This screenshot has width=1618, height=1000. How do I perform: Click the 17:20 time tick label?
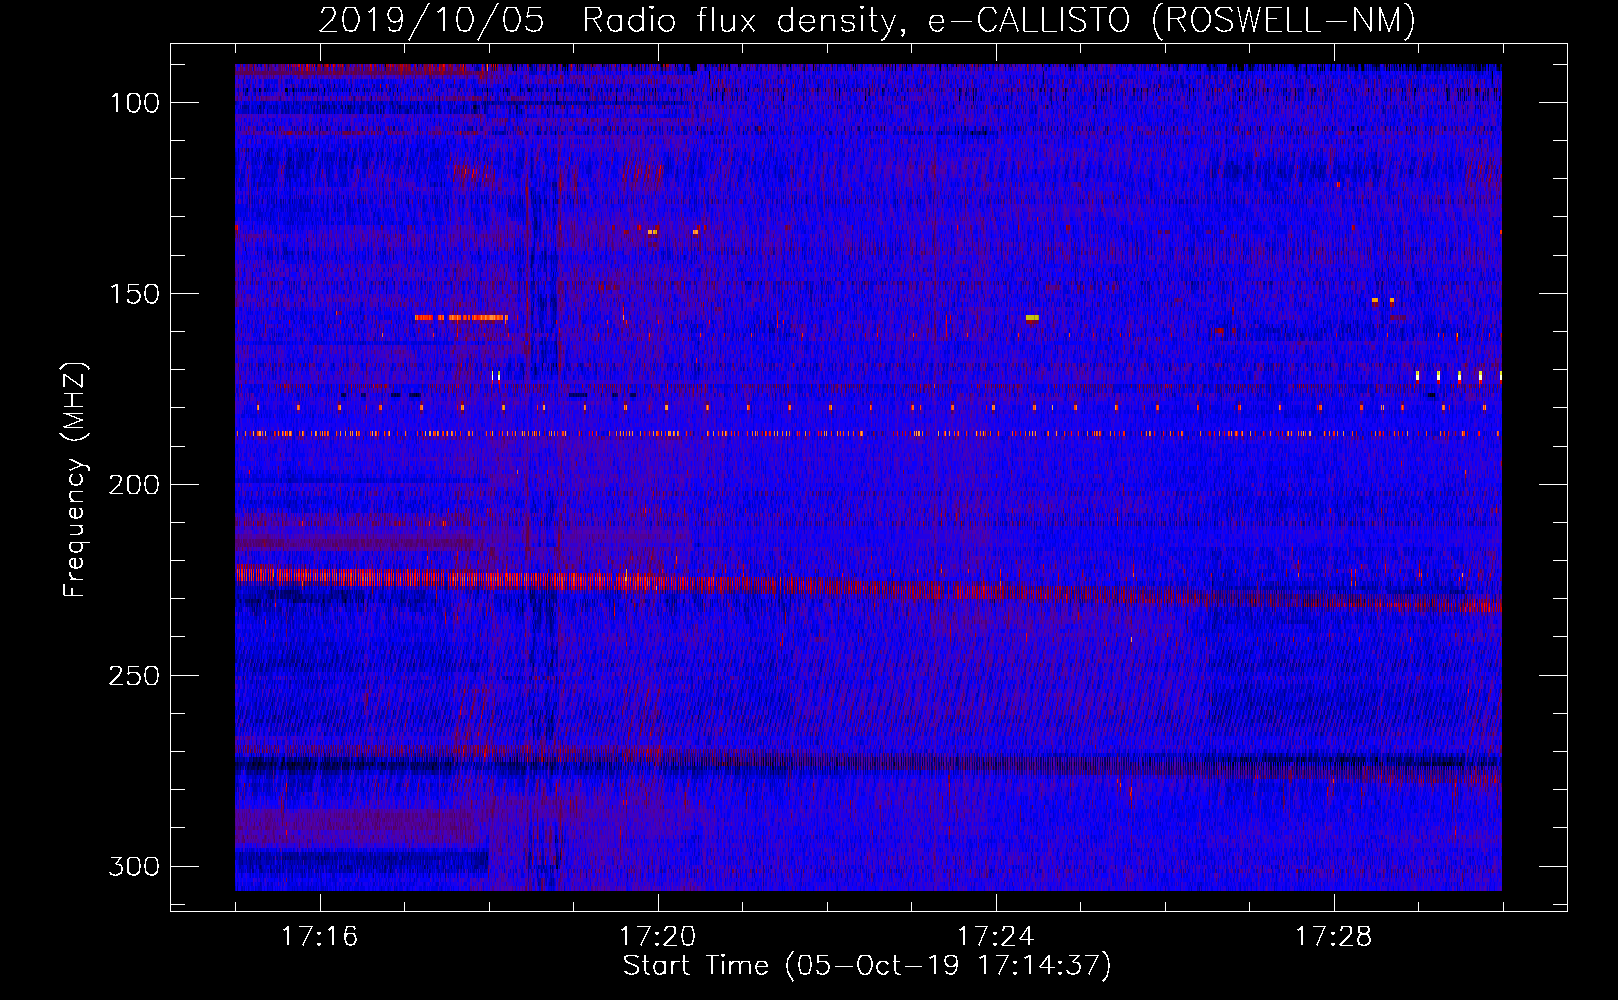(x=657, y=937)
